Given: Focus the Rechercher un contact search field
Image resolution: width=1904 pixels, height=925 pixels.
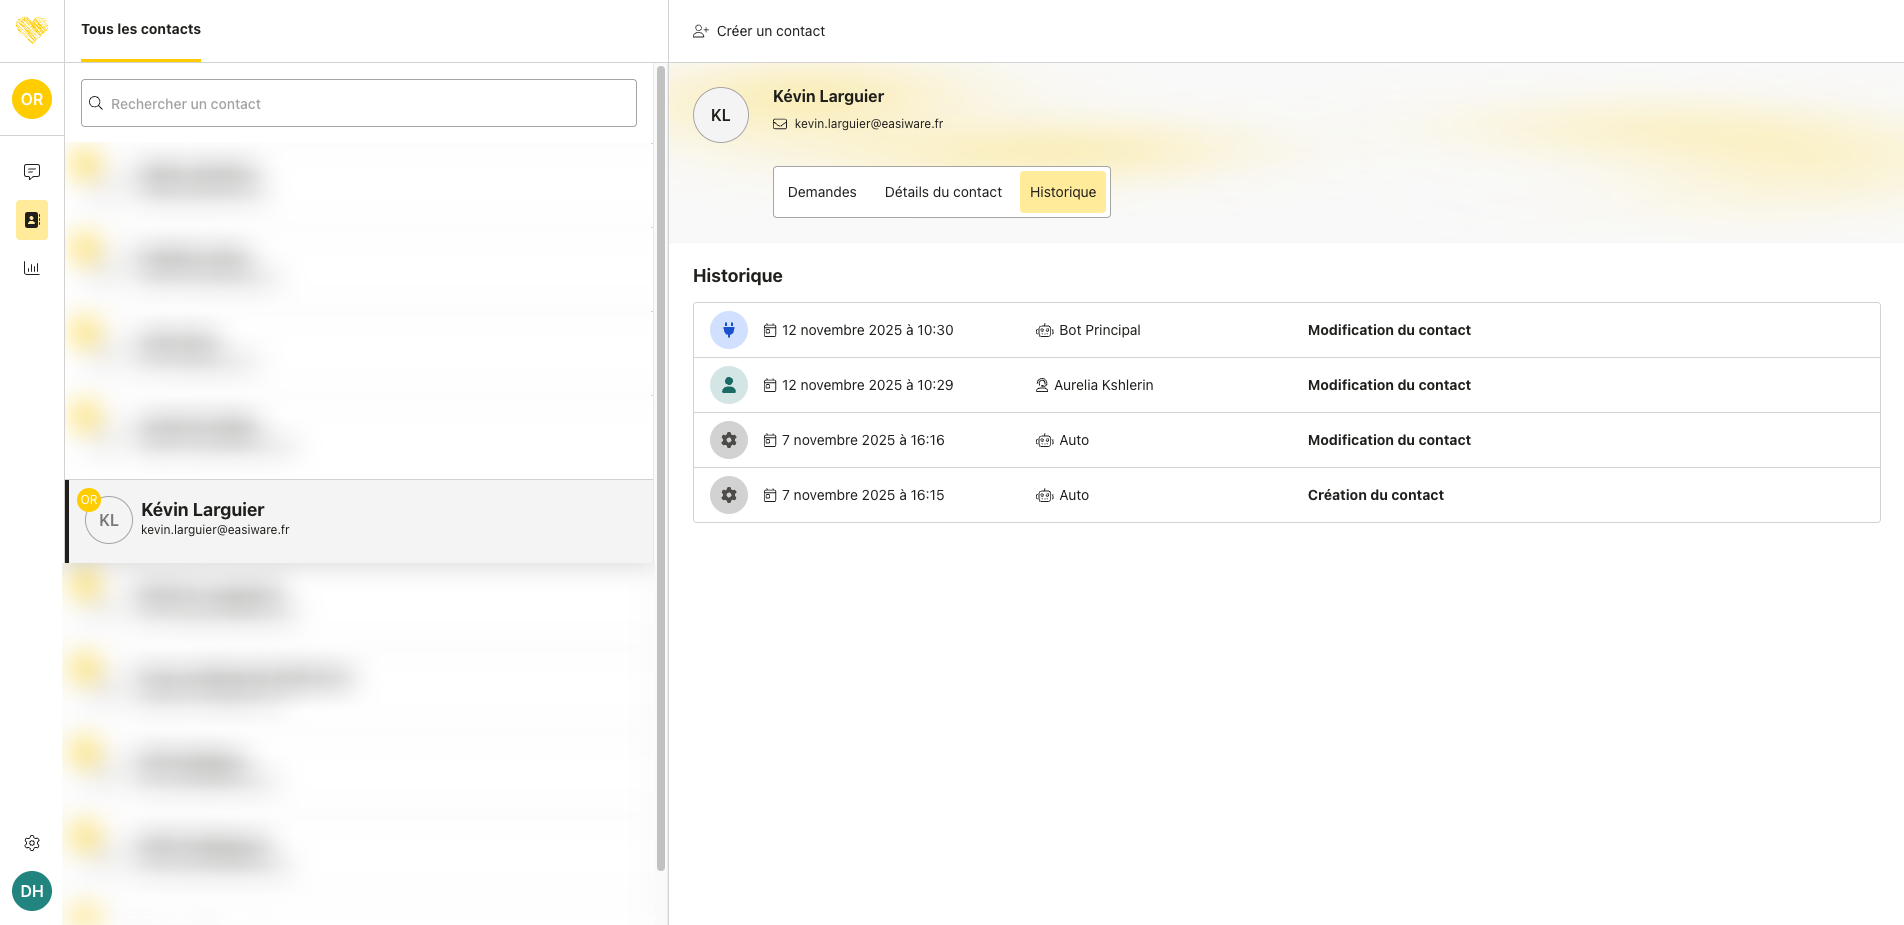Looking at the screenshot, I should coord(359,103).
